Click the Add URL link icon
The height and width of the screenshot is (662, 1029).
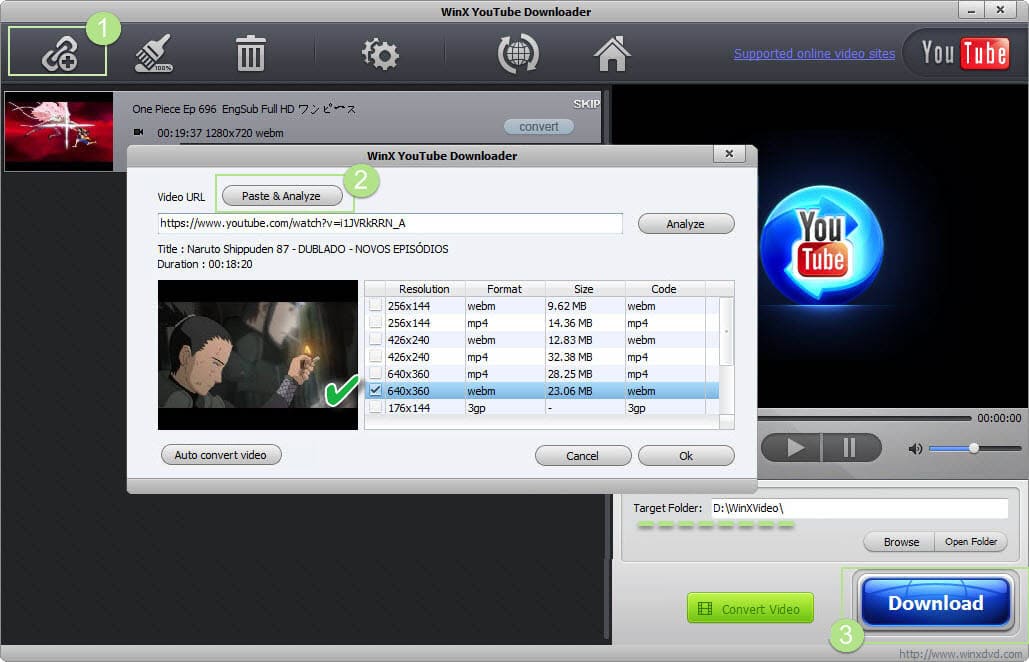58,52
